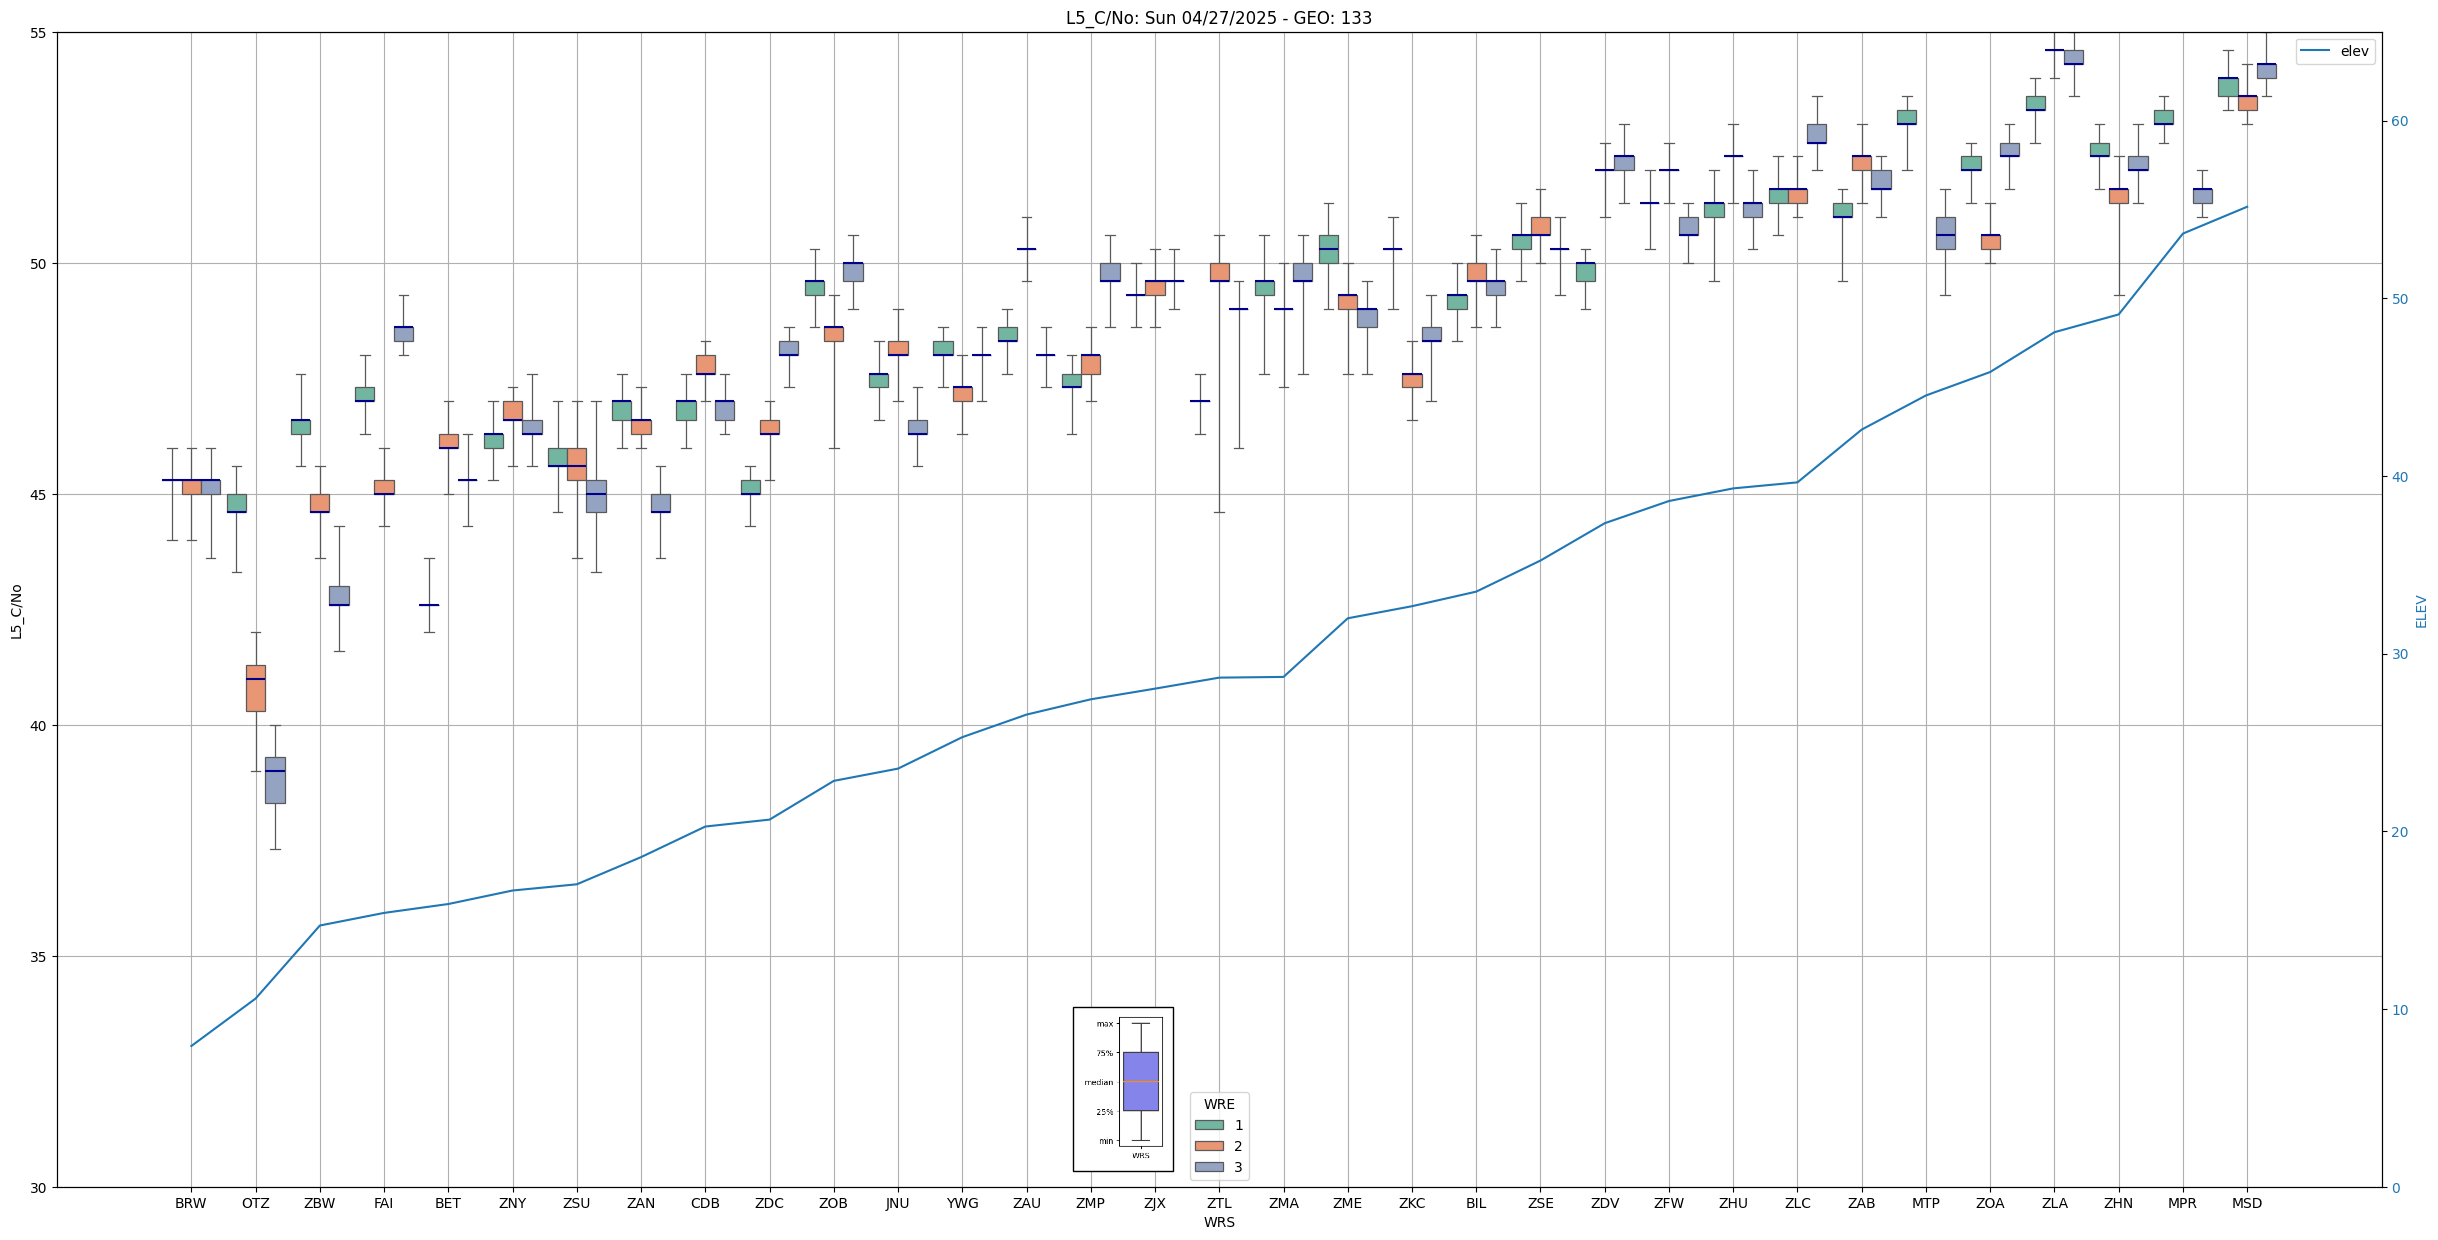Click the green WRE 1 legend swatch

point(1209,1125)
